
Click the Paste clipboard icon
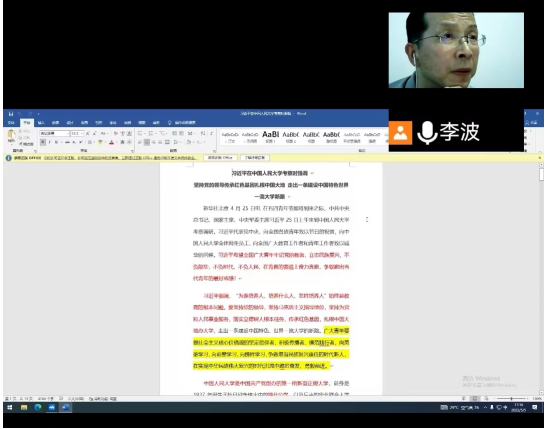(11, 134)
